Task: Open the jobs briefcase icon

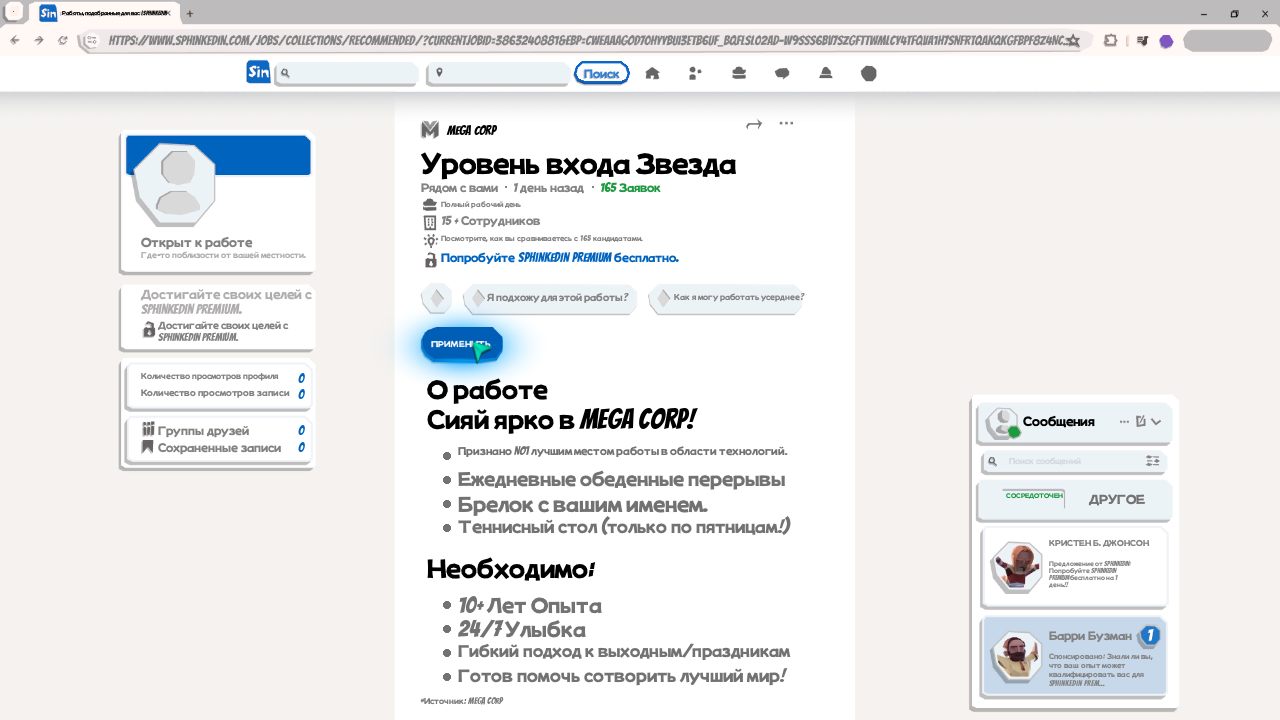Action: pos(739,73)
